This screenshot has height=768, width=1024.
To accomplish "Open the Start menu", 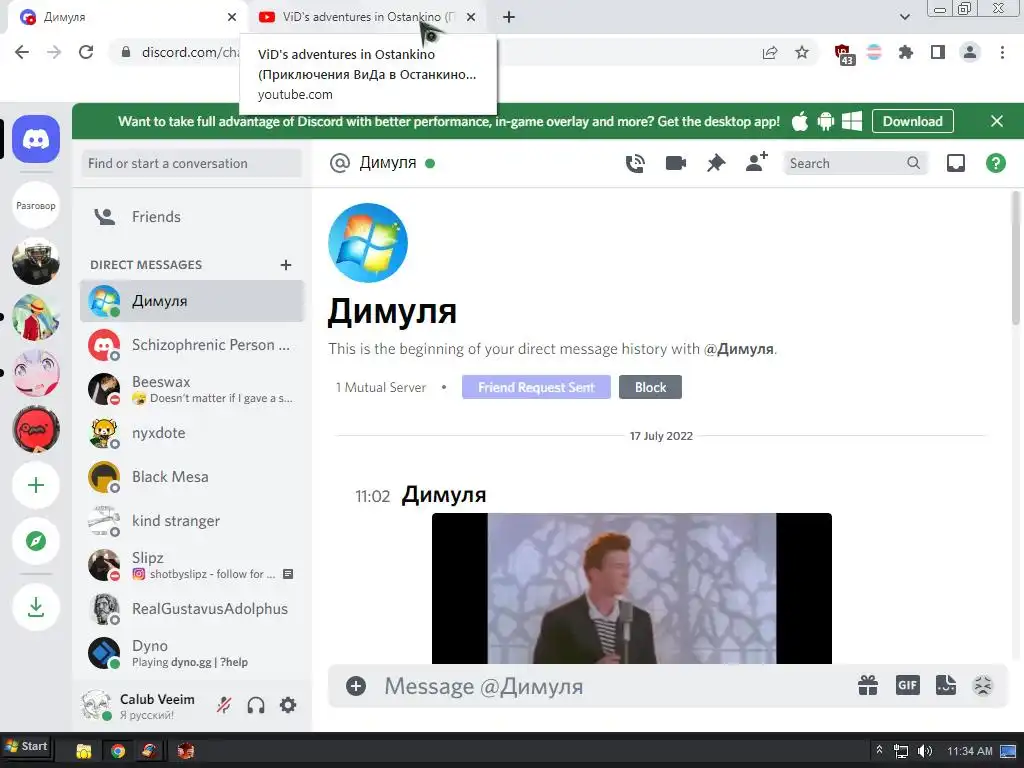I will pos(27,746).
